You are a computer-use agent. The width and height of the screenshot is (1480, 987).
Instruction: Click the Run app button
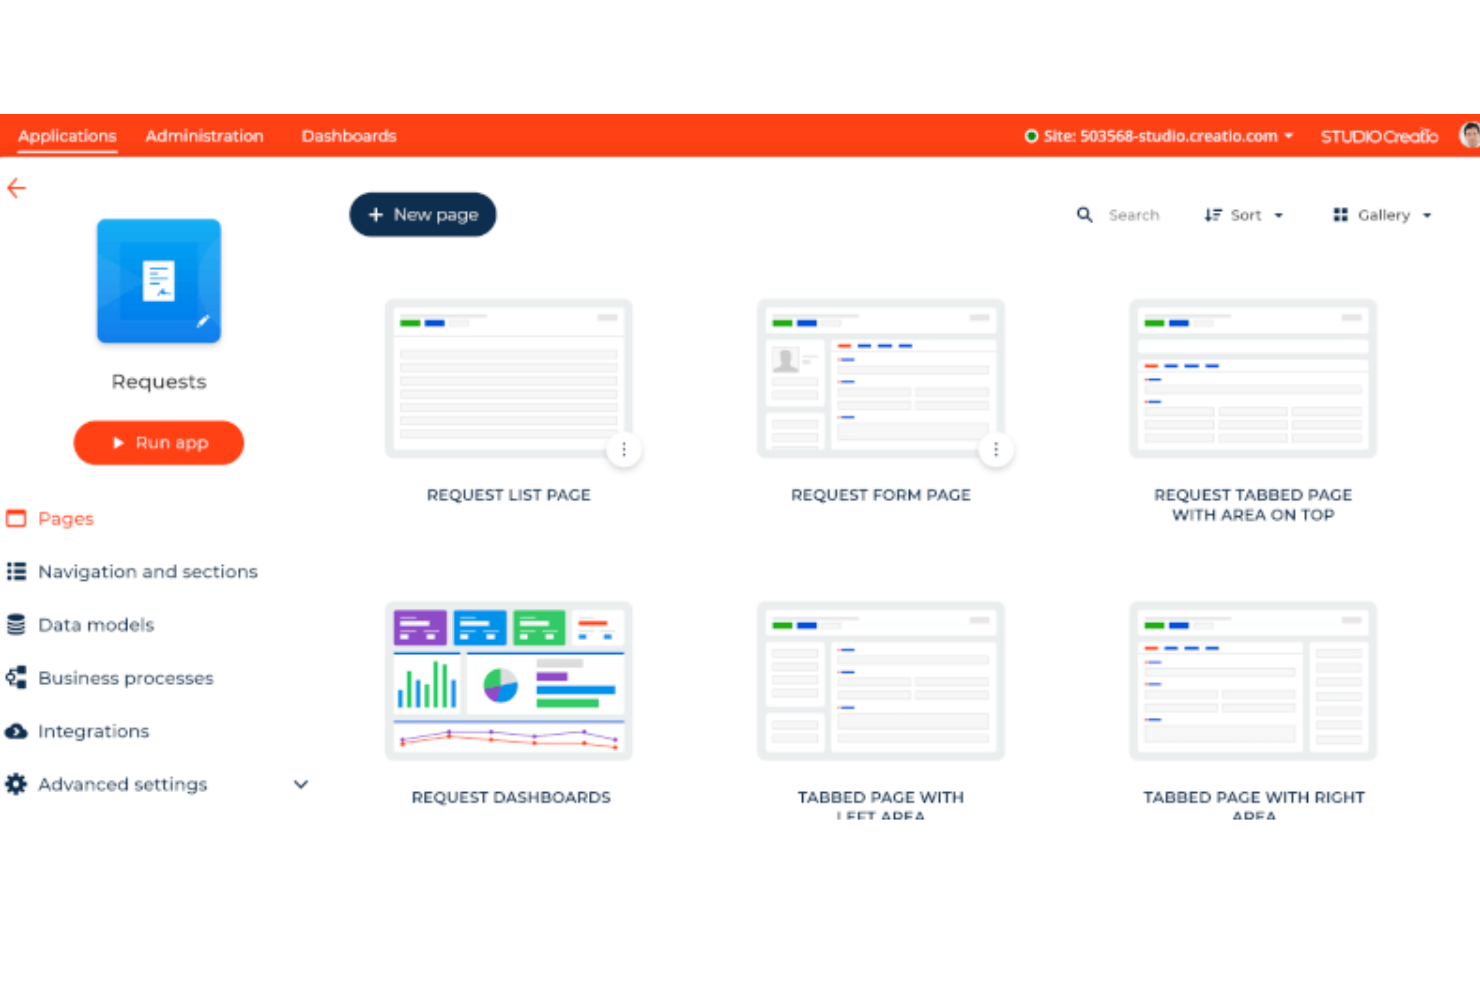click(158, 442)
